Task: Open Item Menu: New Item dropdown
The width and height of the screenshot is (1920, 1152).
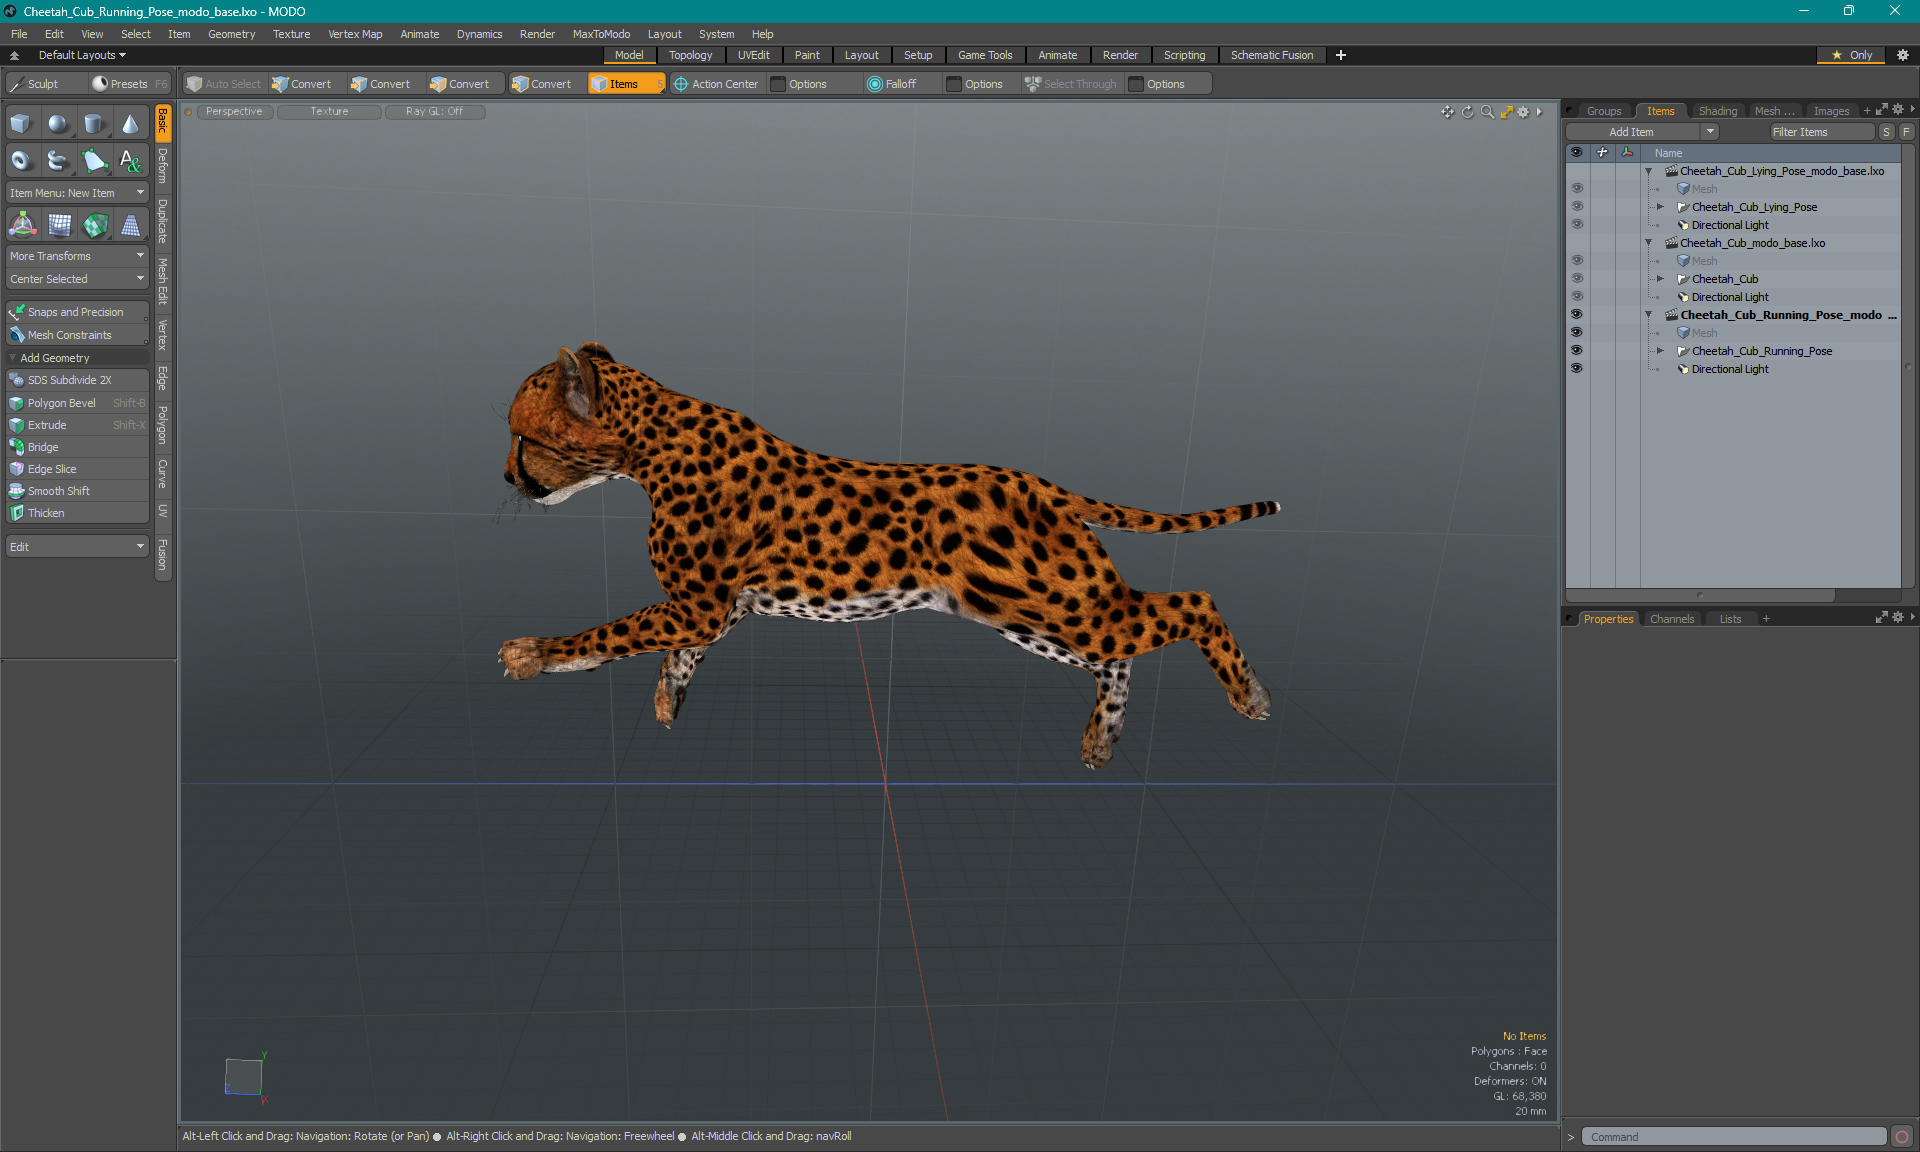Action: pyautogui.click(x=77, y=193)
